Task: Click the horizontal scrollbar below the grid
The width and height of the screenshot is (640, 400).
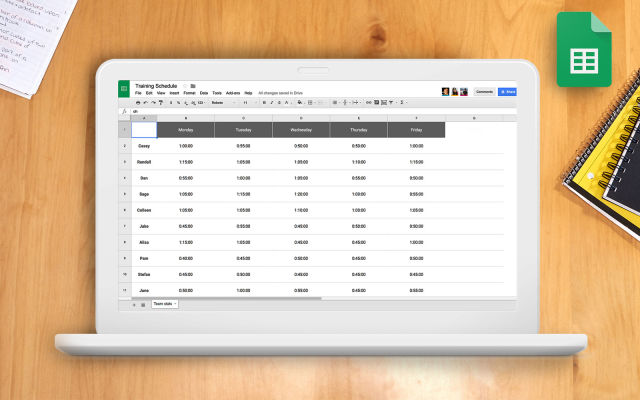Action: 250,298
